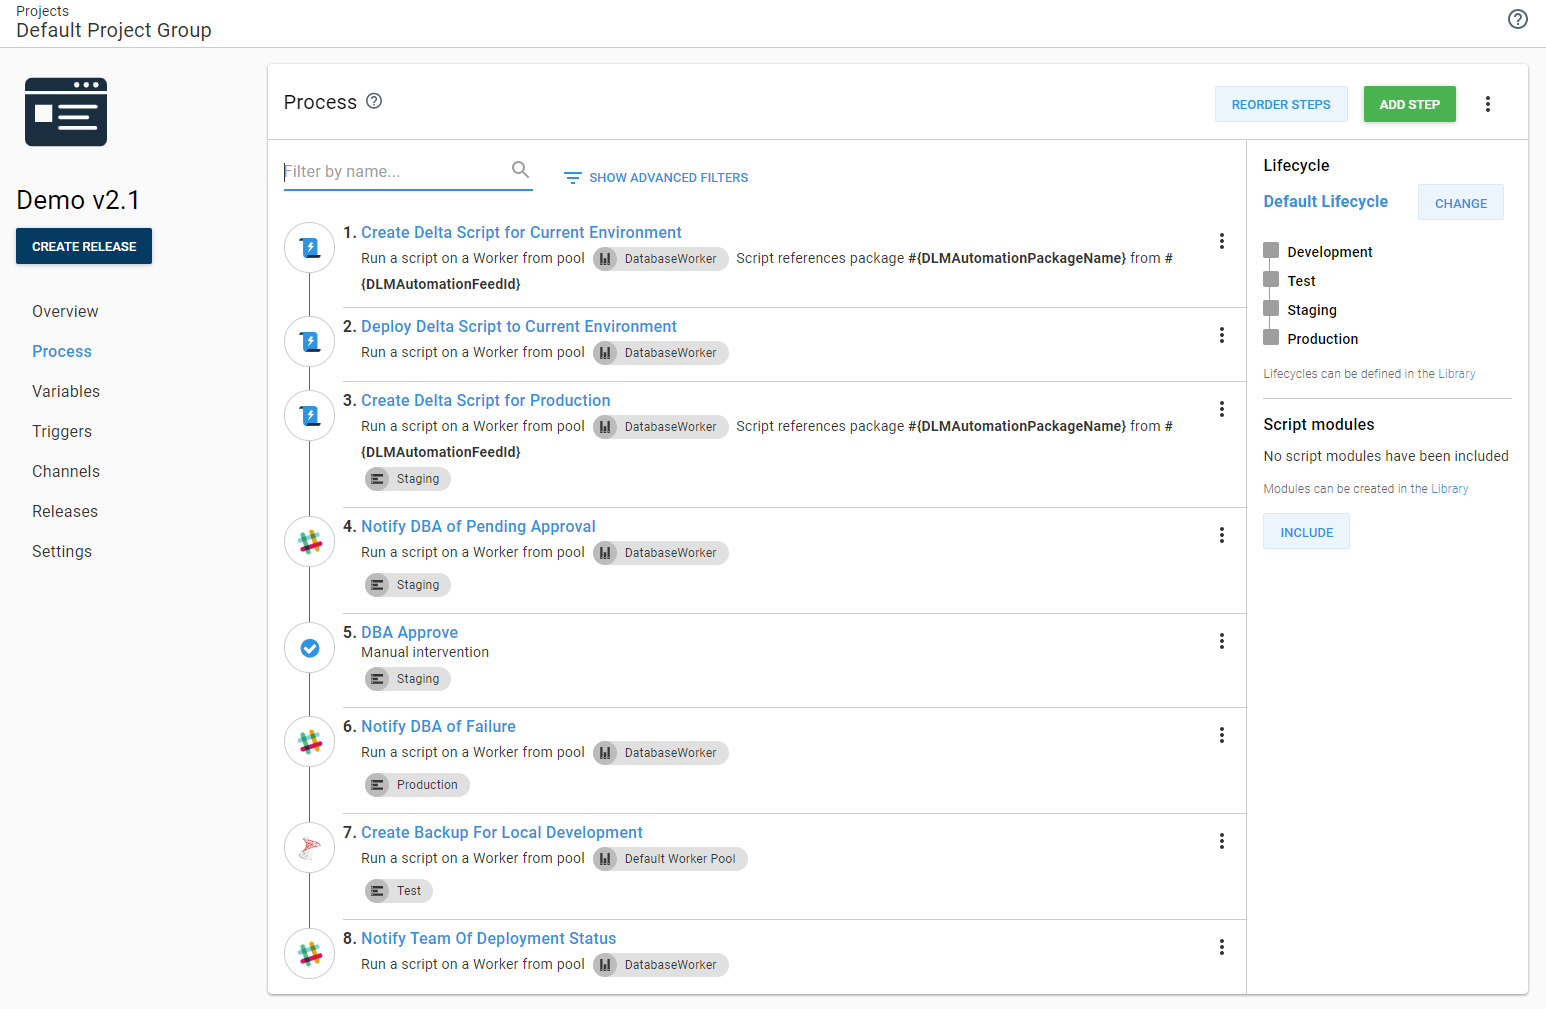
Task: Click the green Add Step button
Action: click(1409, 104)
